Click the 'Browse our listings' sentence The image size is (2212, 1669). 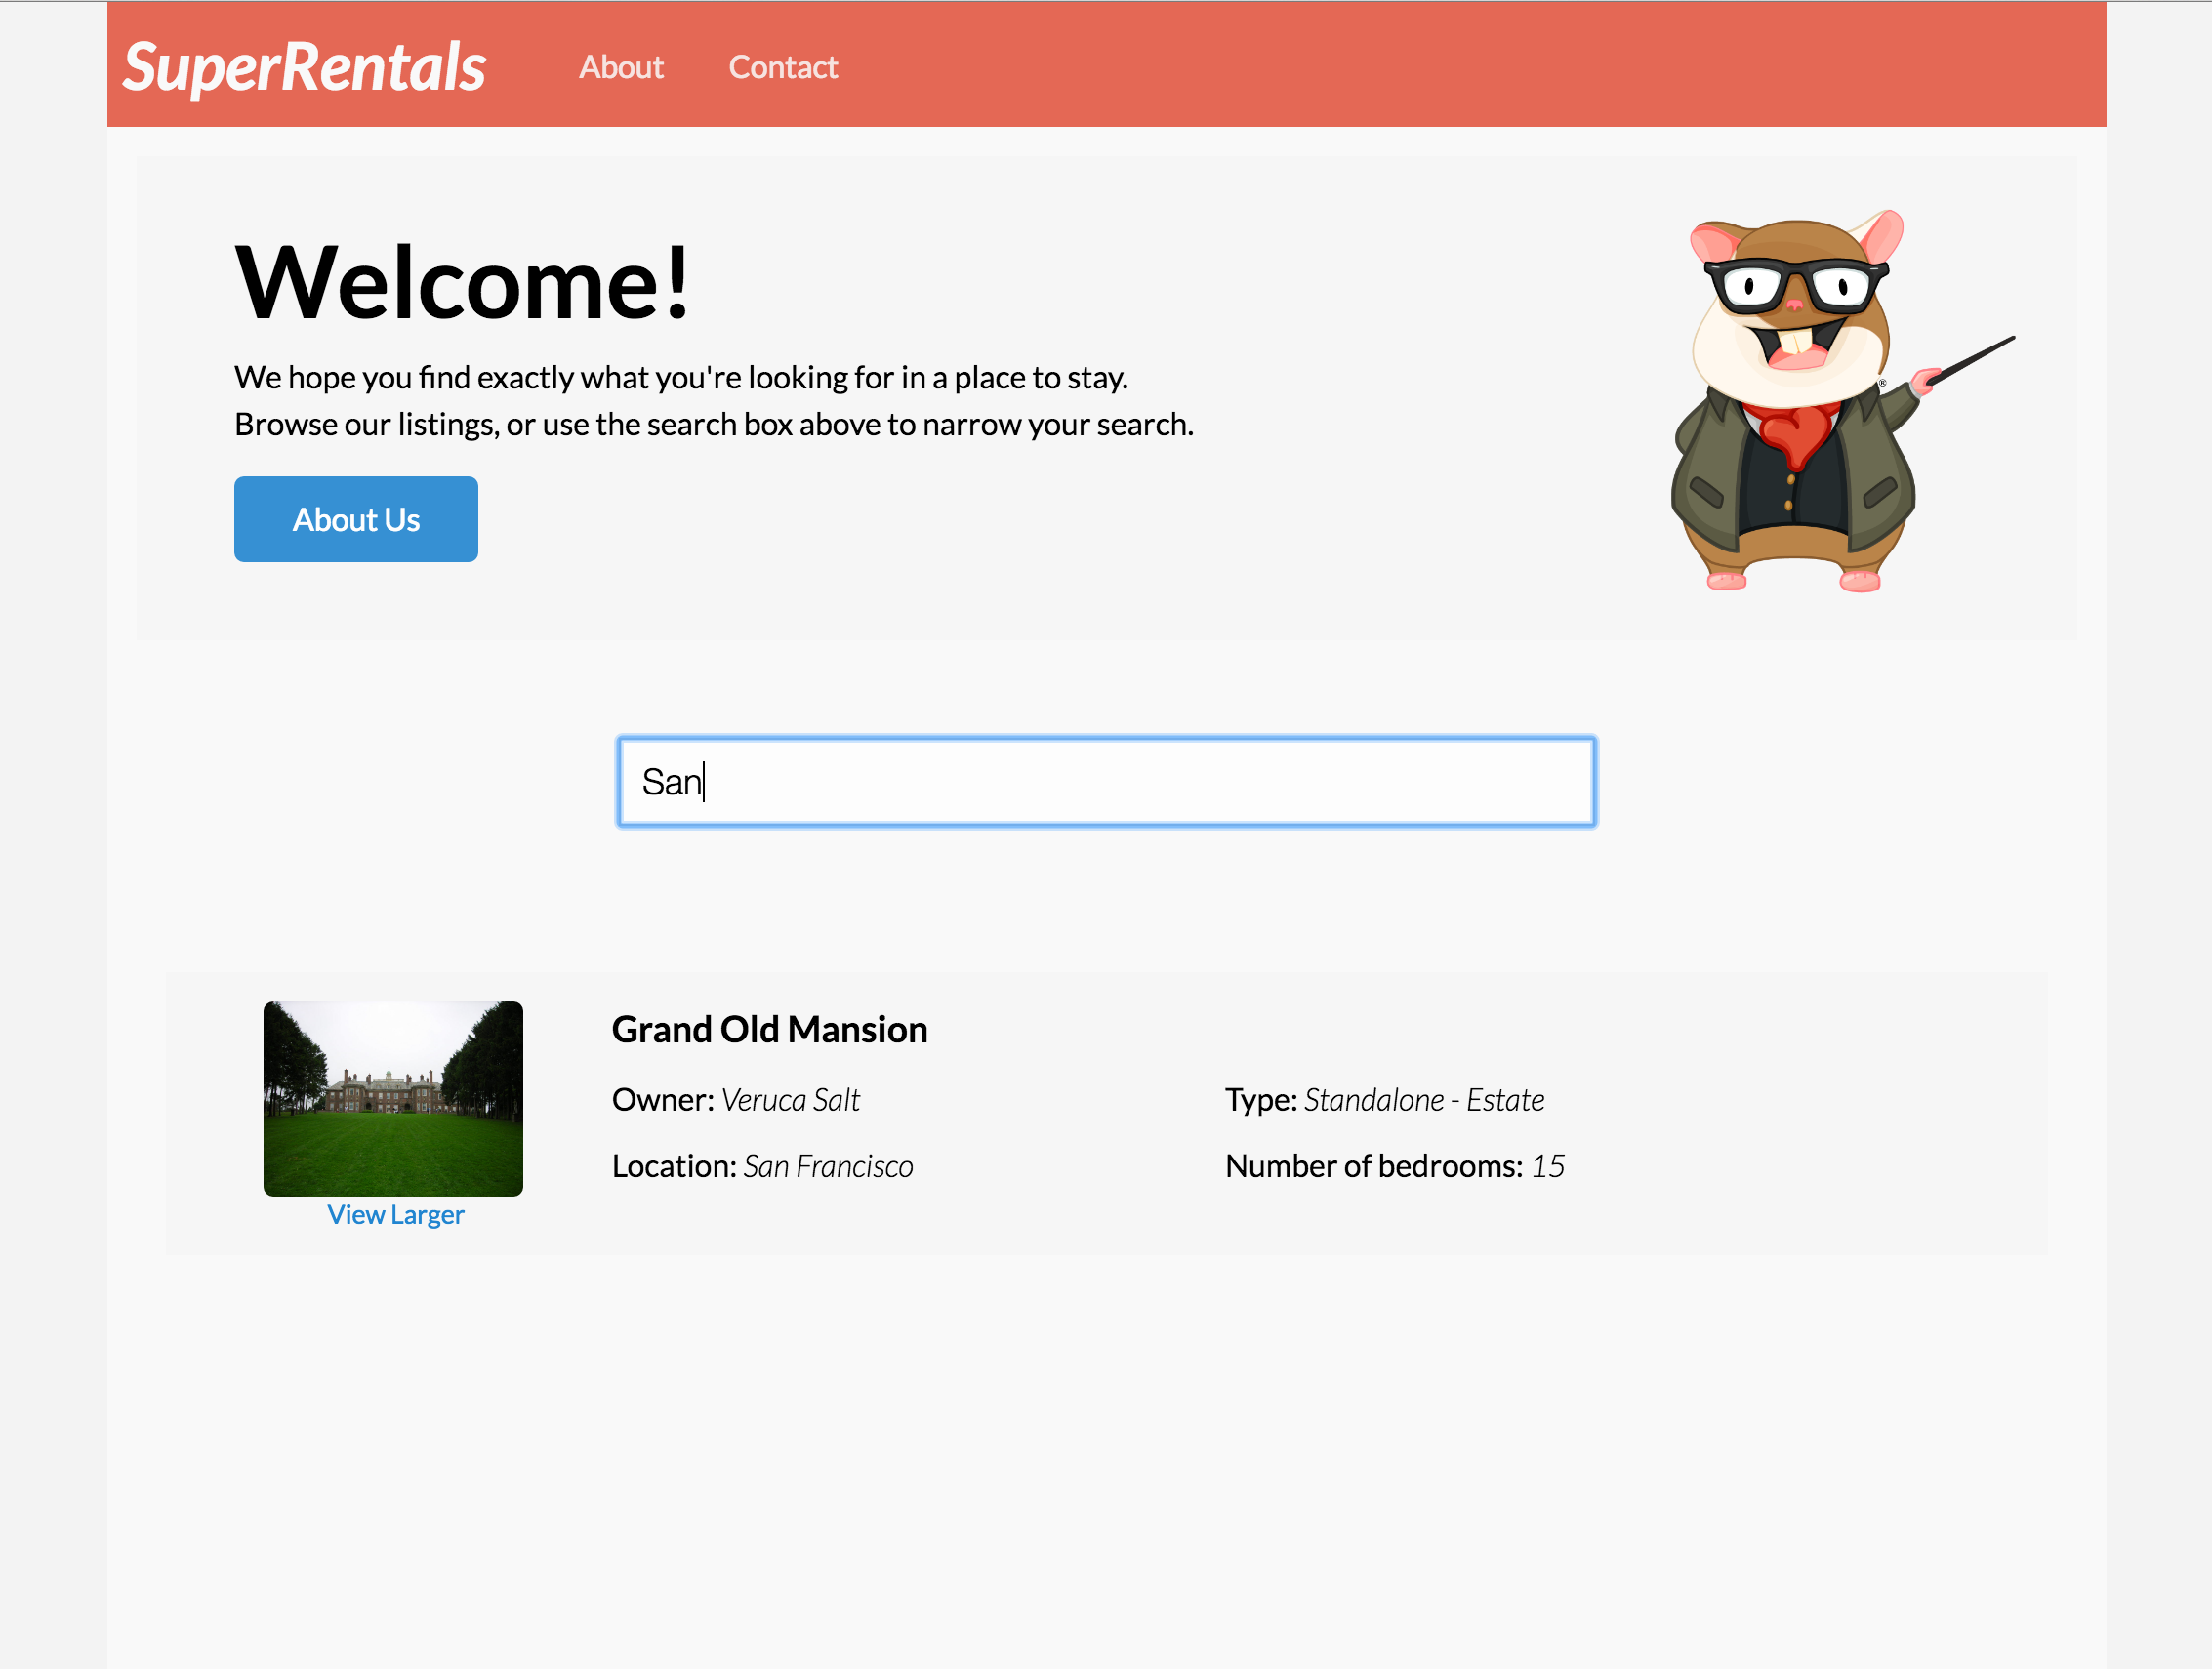pos(713,424)
